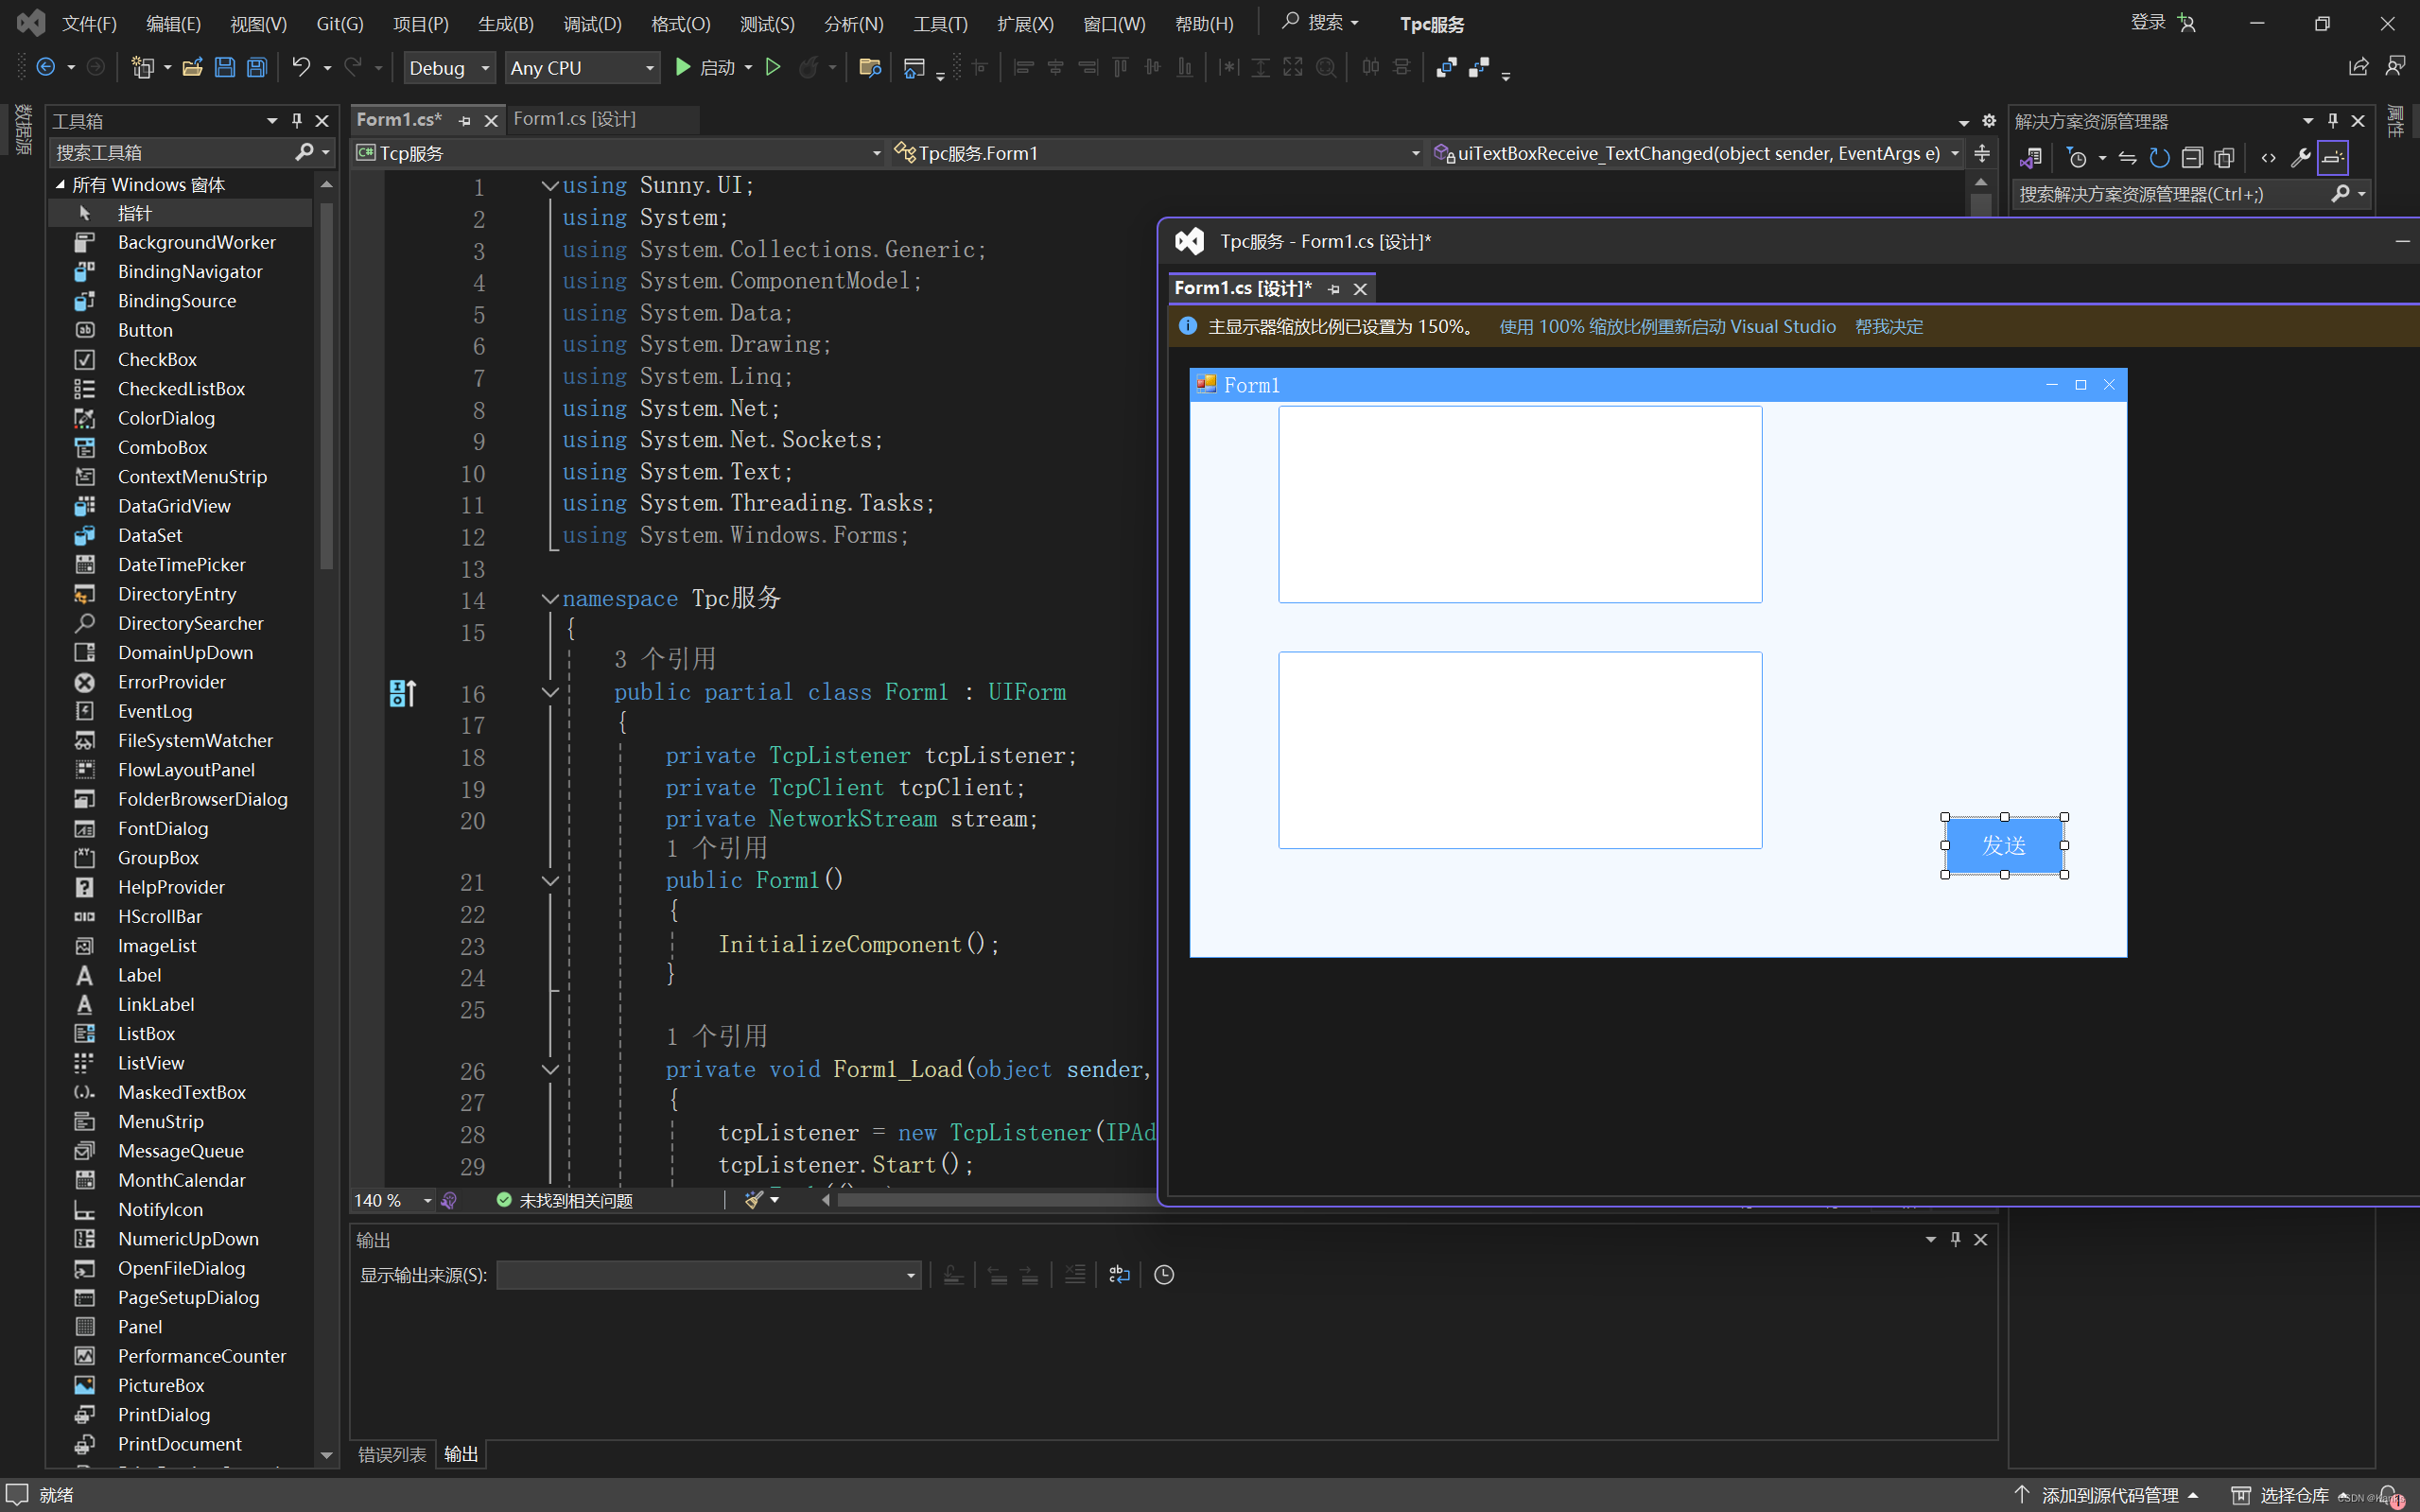Collapse the namespace Tpc服务 code block

pyautogui.click(x=549, y=599)
